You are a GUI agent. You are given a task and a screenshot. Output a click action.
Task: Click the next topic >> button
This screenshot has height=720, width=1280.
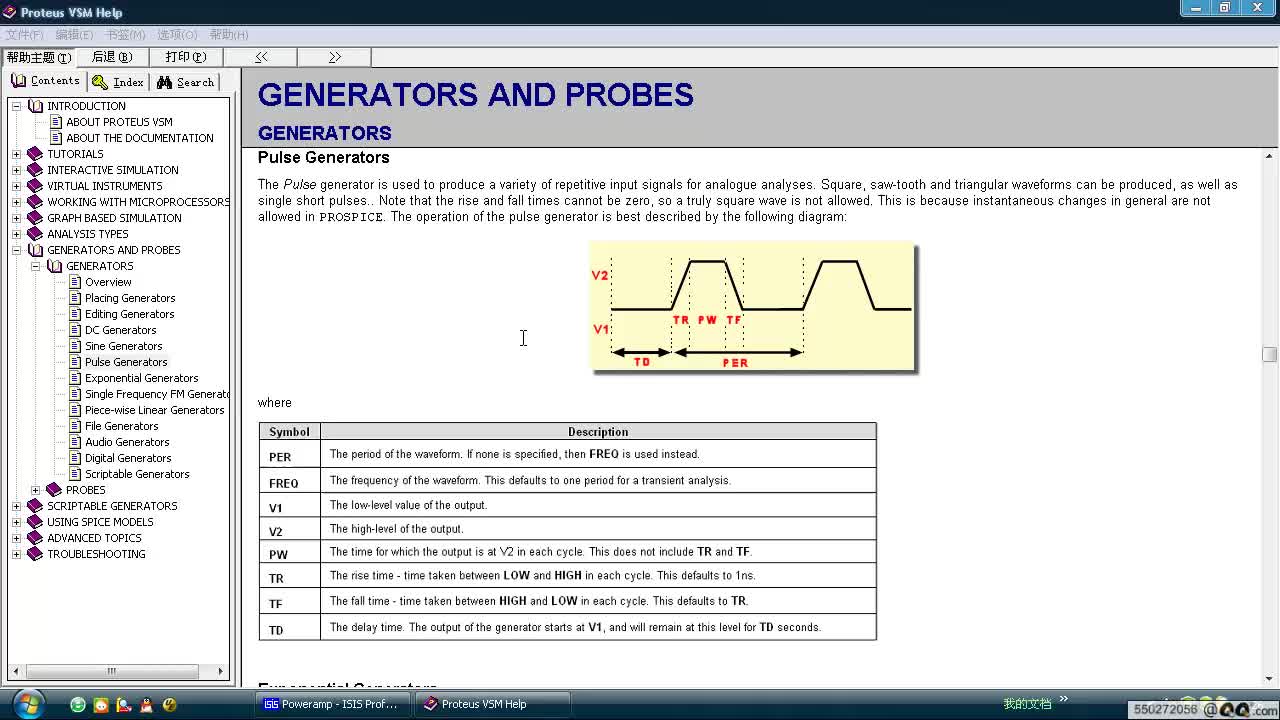tap(335, 57)
